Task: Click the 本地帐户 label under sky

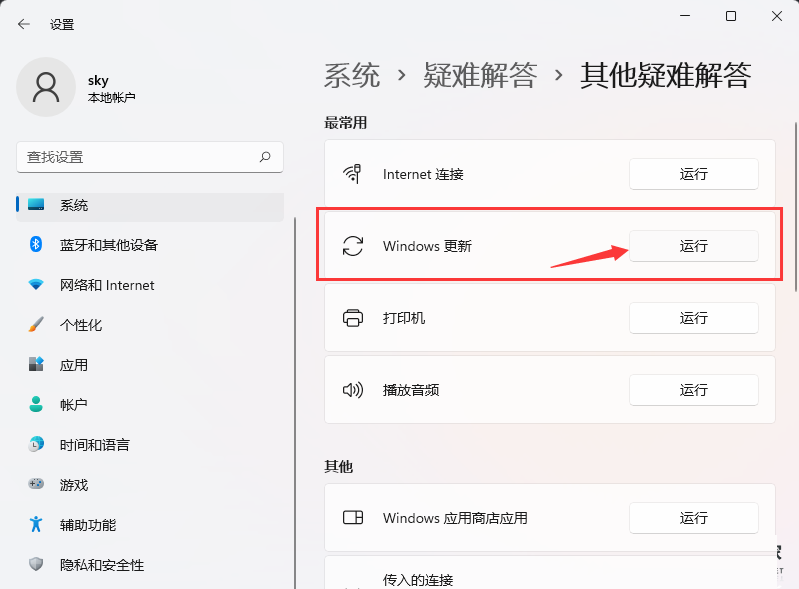Action: pyautogui.click(x=112, y=97)
